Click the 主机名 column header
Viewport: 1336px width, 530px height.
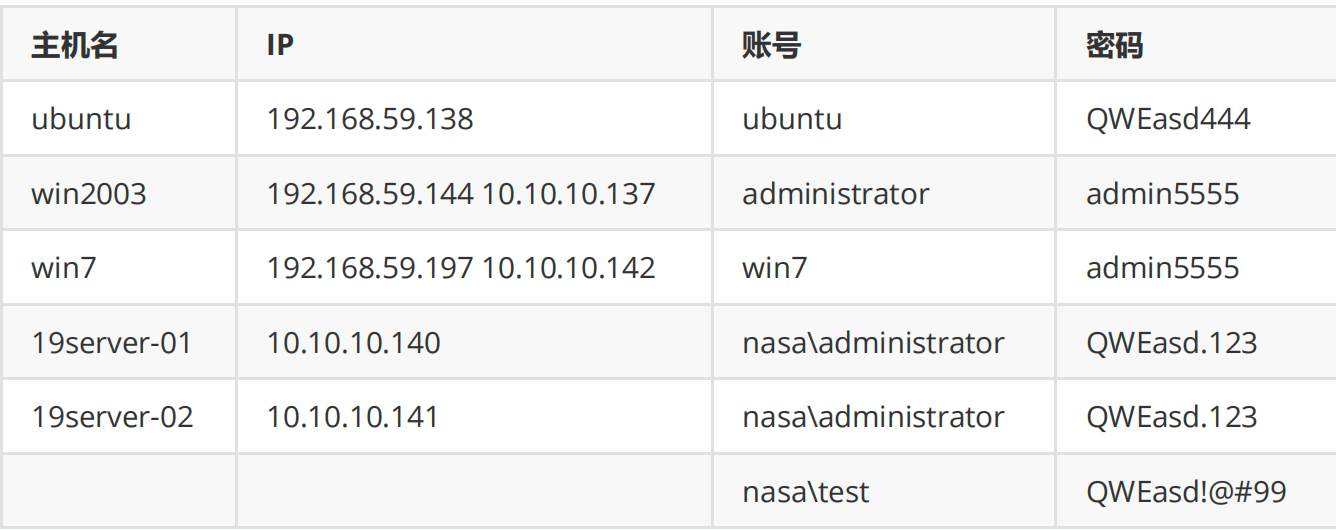[x=75, y=46]
